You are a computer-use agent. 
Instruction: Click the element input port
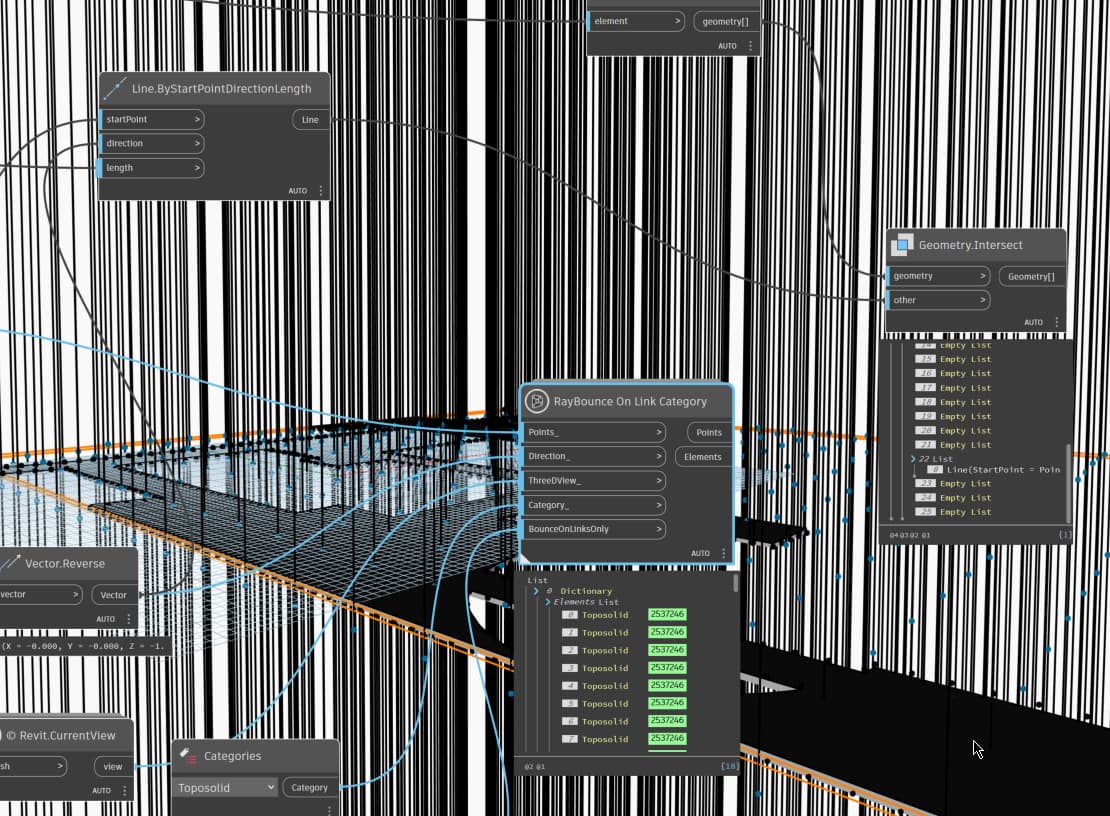[x=636, y=21]
